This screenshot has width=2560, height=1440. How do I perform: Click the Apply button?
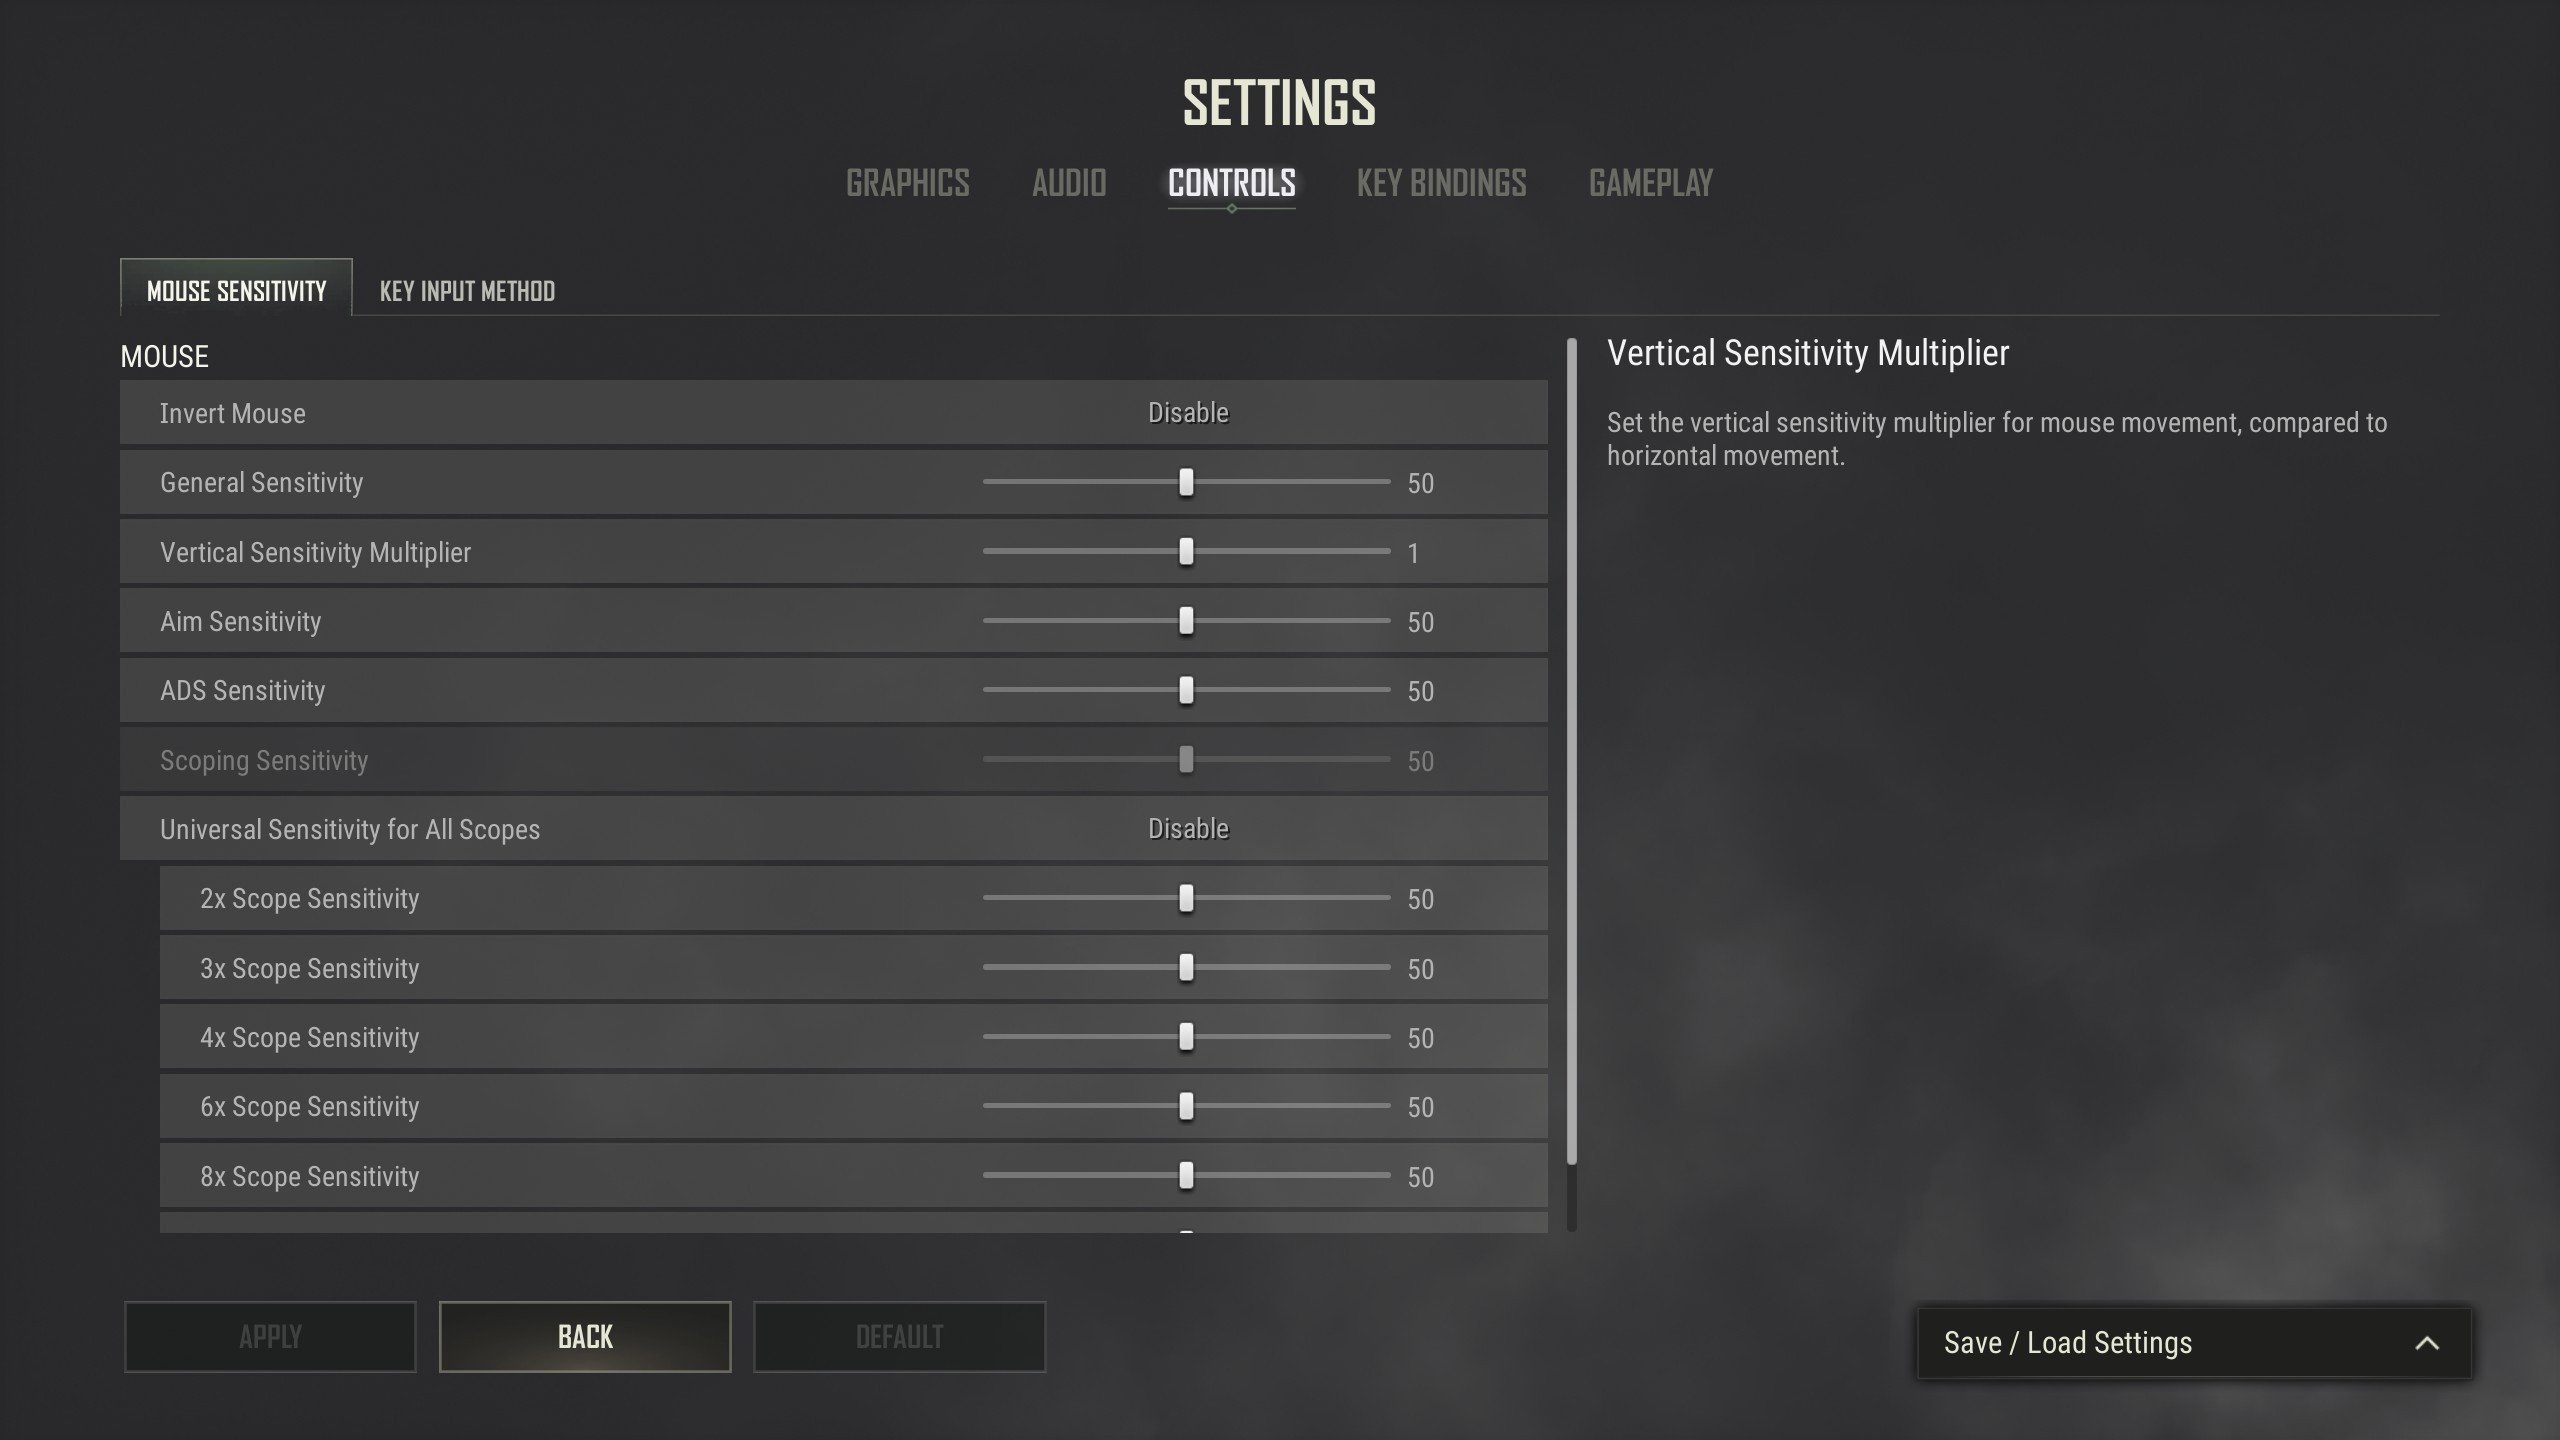270,1337
